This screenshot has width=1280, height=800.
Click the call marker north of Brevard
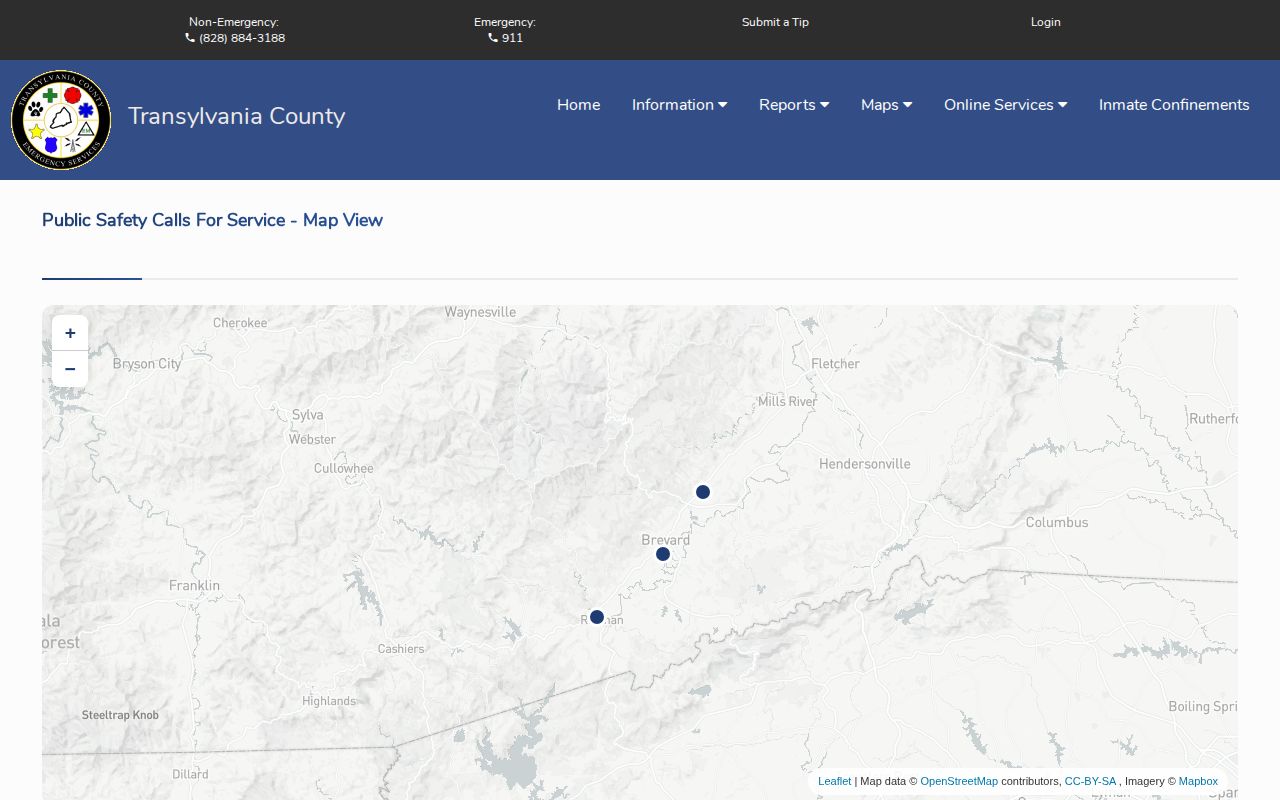[703, 492]
